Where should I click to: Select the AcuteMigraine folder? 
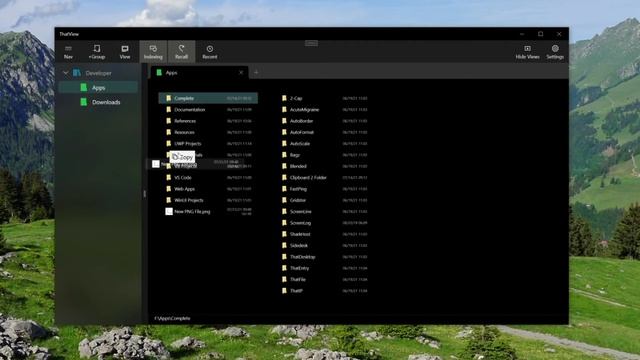point(324,110)
